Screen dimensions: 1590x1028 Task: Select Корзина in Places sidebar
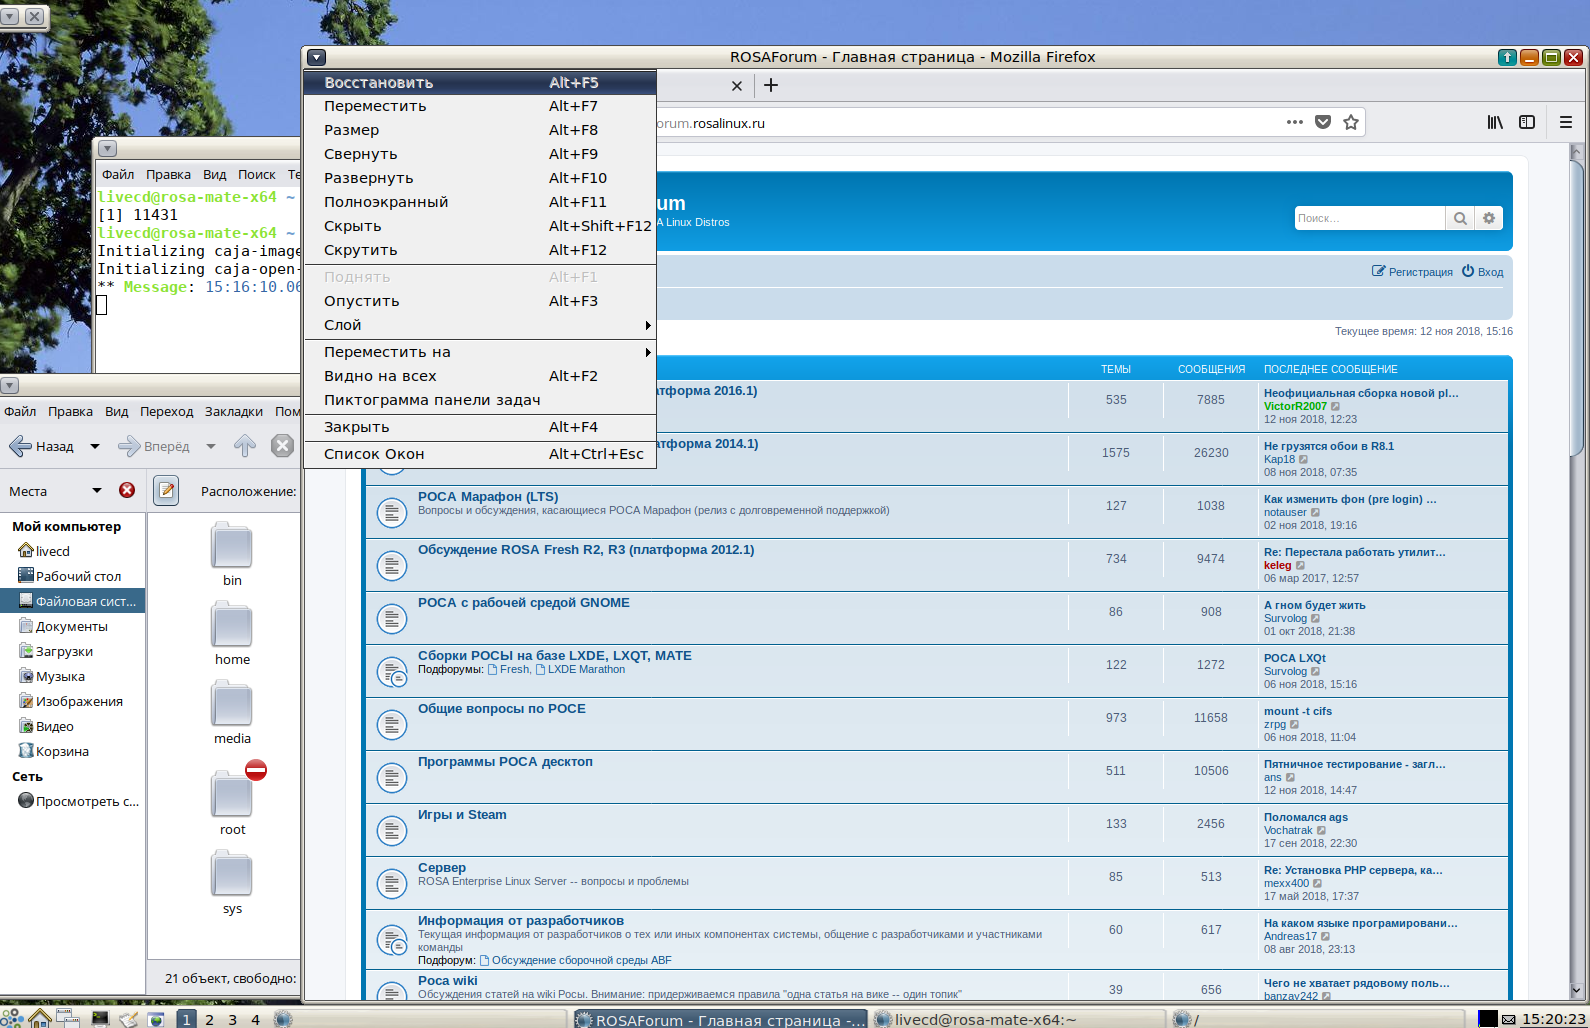click(72, 751)
